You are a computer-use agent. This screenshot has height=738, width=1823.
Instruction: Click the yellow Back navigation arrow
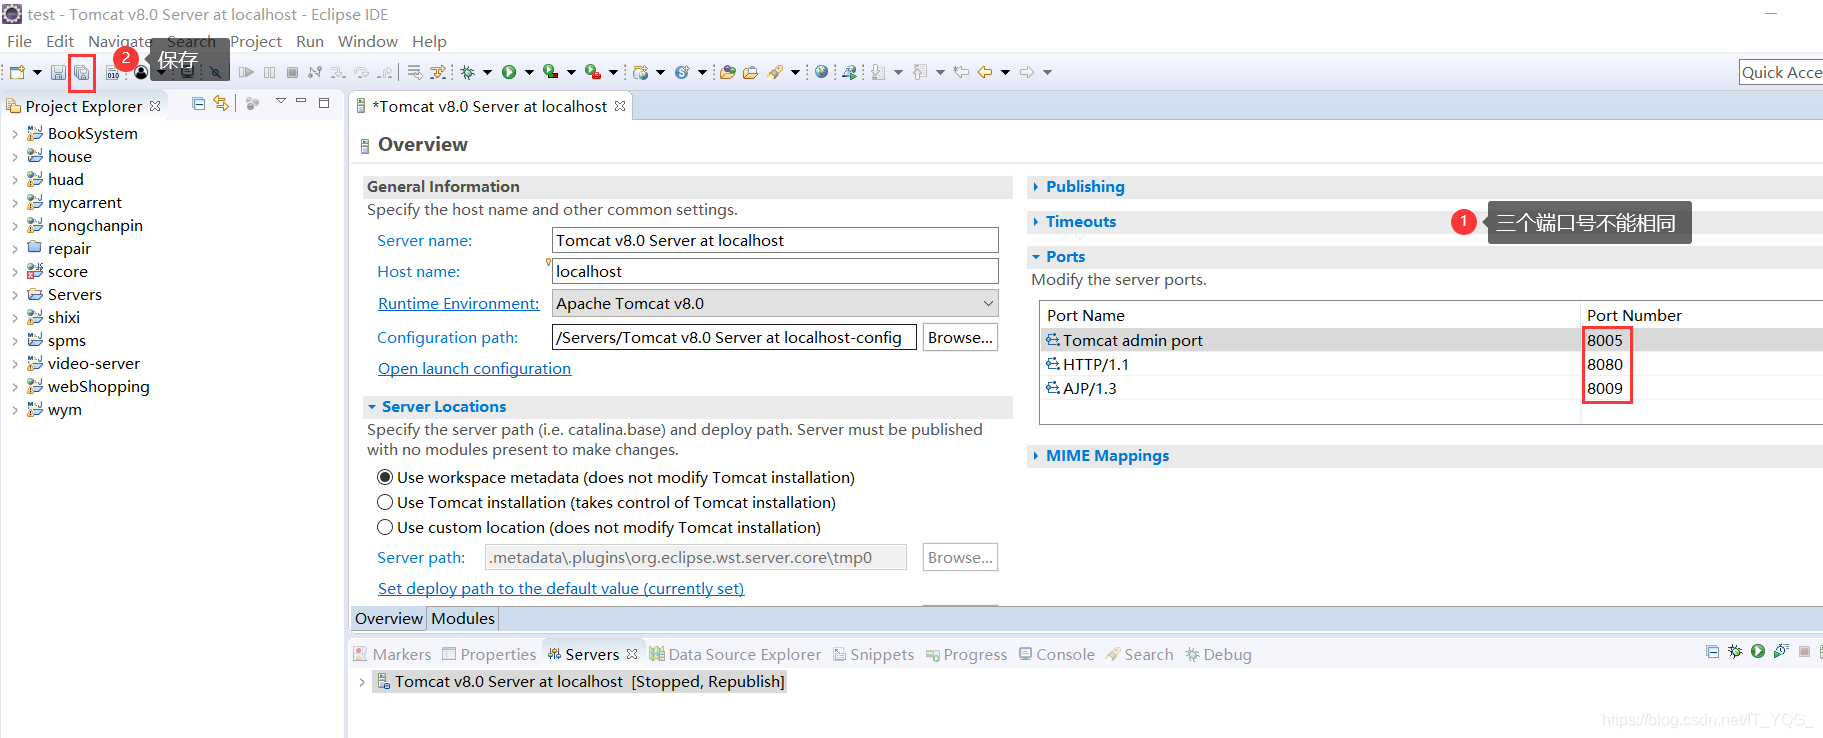click(x=985, y=72)
